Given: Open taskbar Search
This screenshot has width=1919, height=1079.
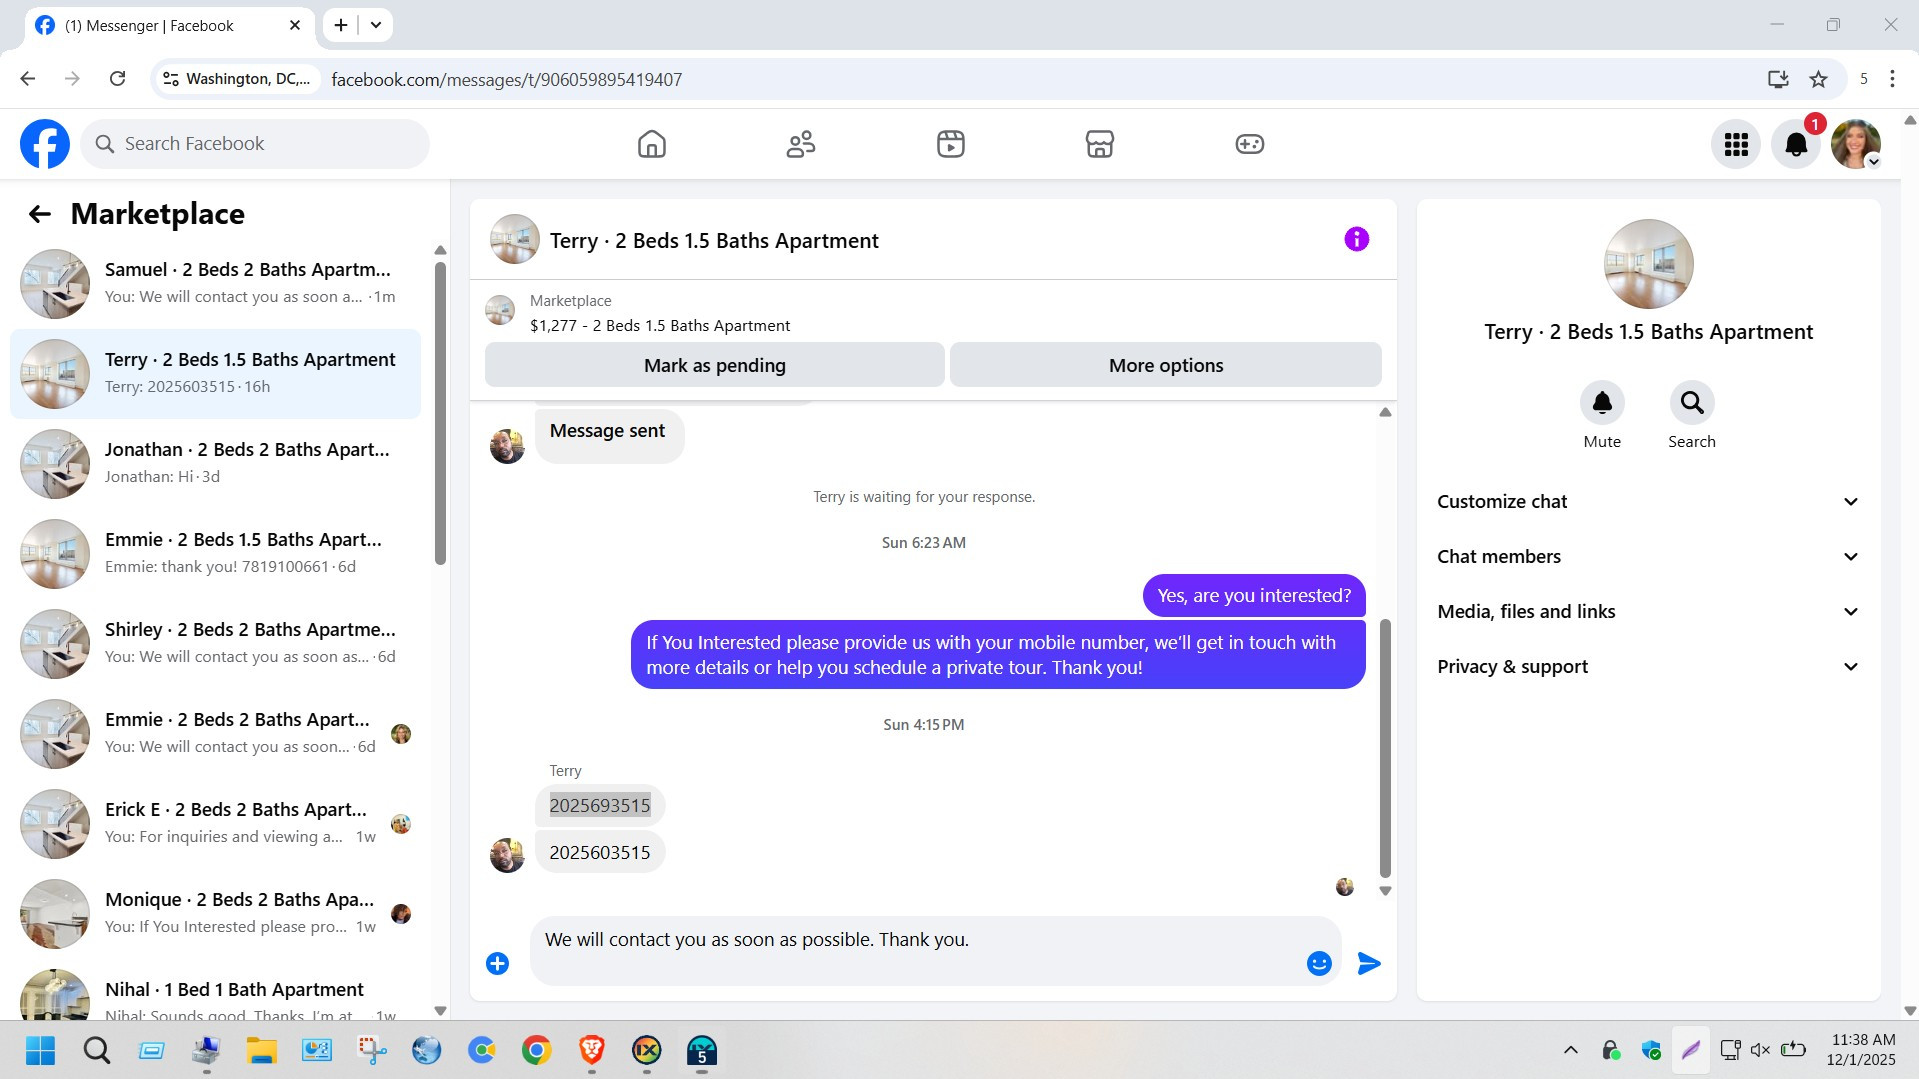Looking at the screenshot, I should pyautogui.click(x=97, y=1050).
